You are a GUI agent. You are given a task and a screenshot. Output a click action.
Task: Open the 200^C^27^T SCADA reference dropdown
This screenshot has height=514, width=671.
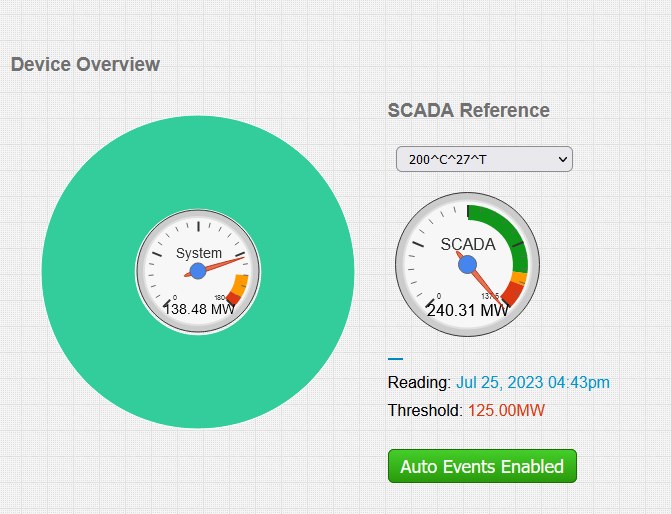pos(484,159)
